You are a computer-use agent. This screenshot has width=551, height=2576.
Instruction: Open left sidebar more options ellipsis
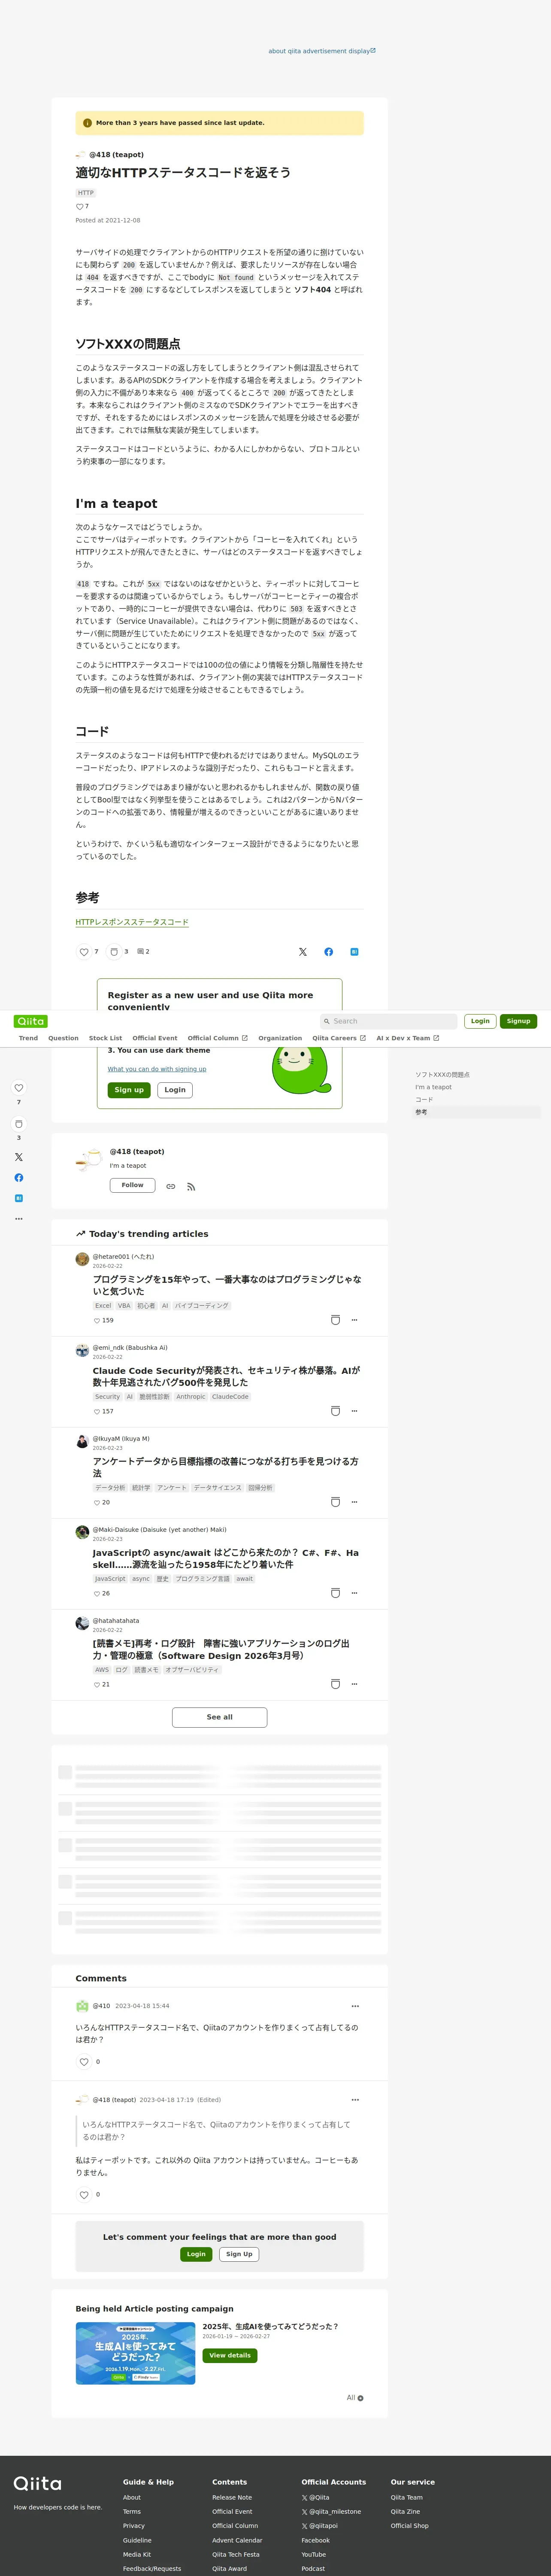click(18, 1219)
